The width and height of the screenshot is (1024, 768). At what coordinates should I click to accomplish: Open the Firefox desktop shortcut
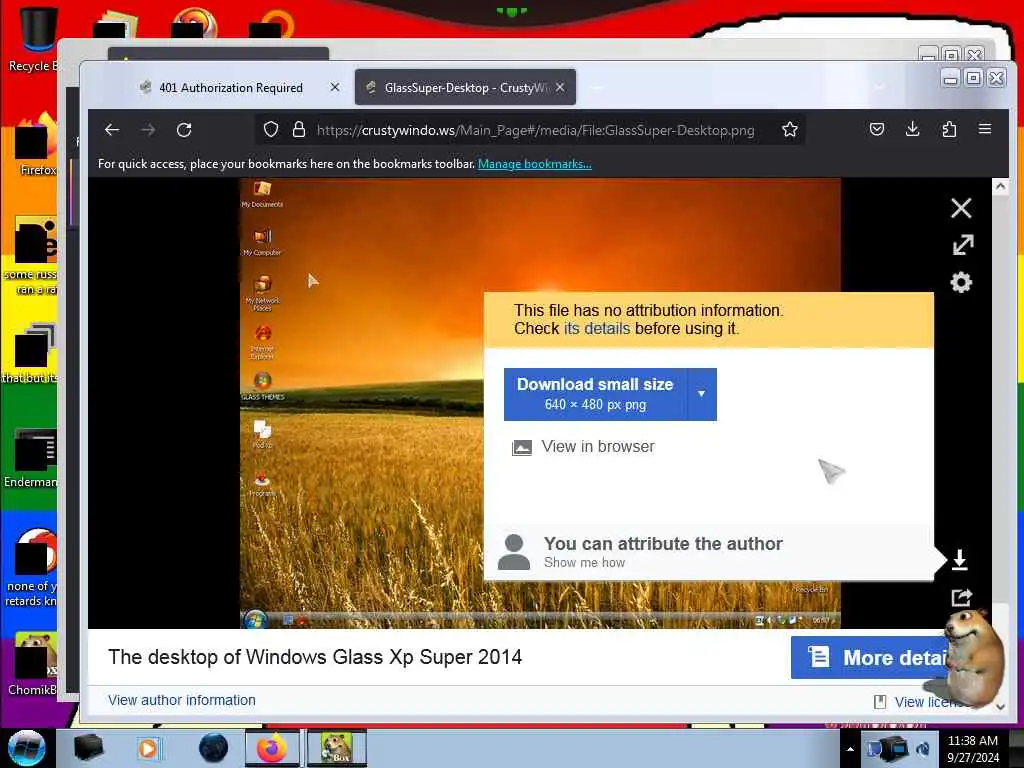tap(36, 145)
